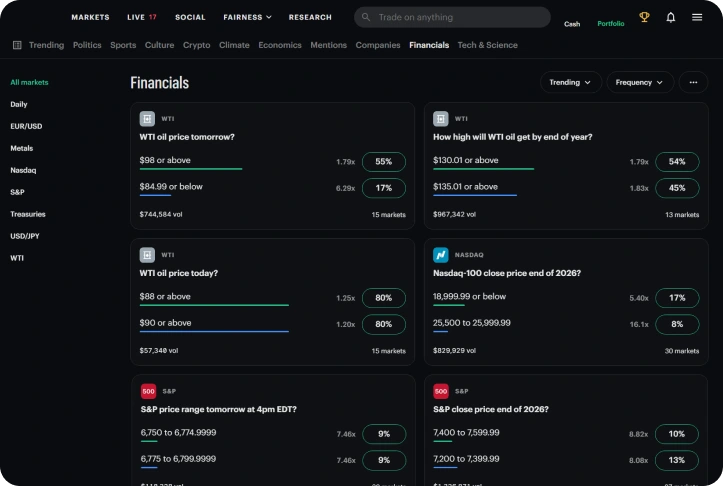This screenshot has height=486, width=723.
Task: Click S&P 500 badge on 'S&P close price end of 2026' card
Action: (x=441, y=391)
